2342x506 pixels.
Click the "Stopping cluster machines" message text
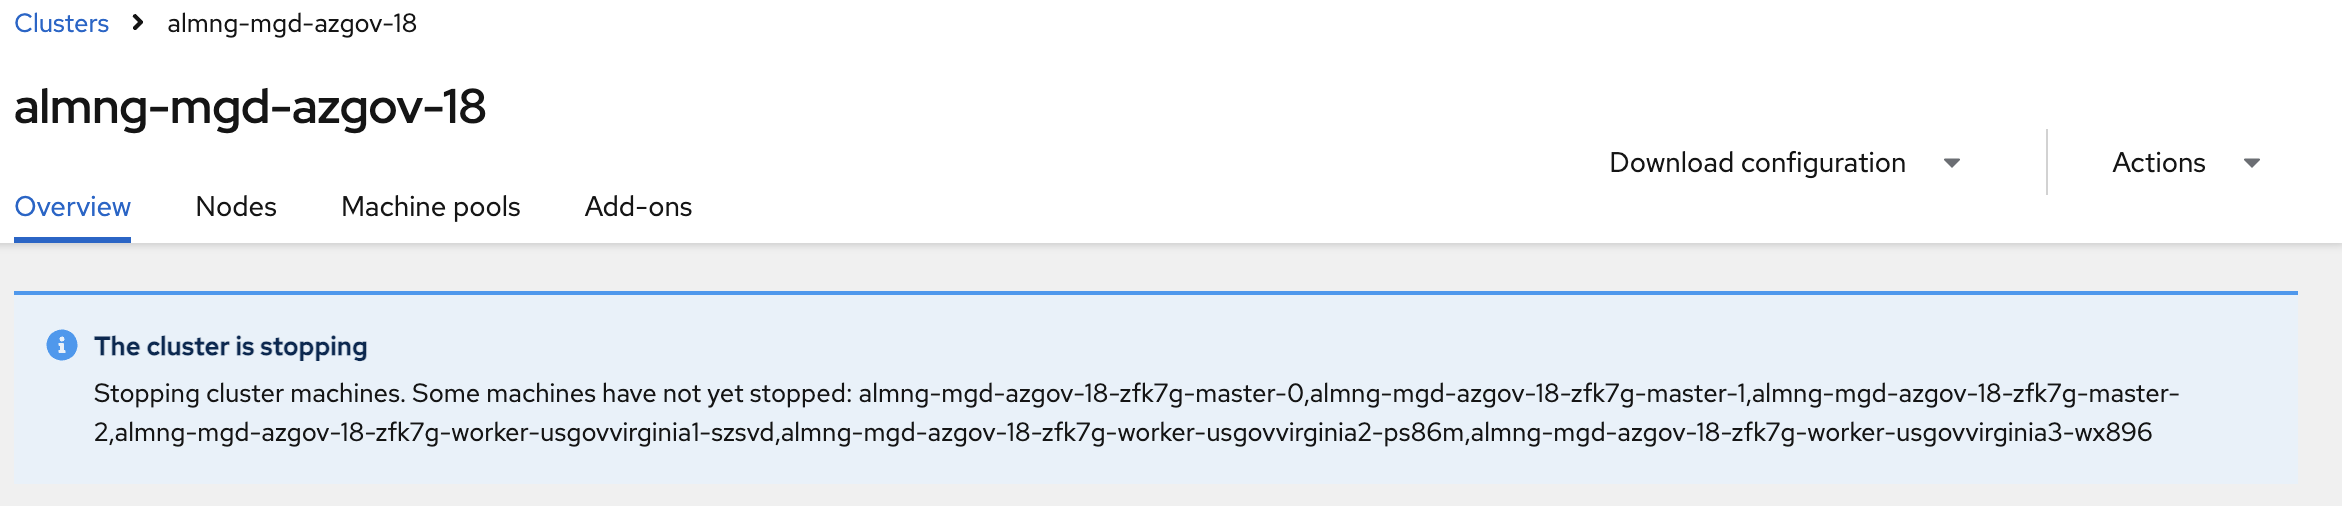point(248,393)
